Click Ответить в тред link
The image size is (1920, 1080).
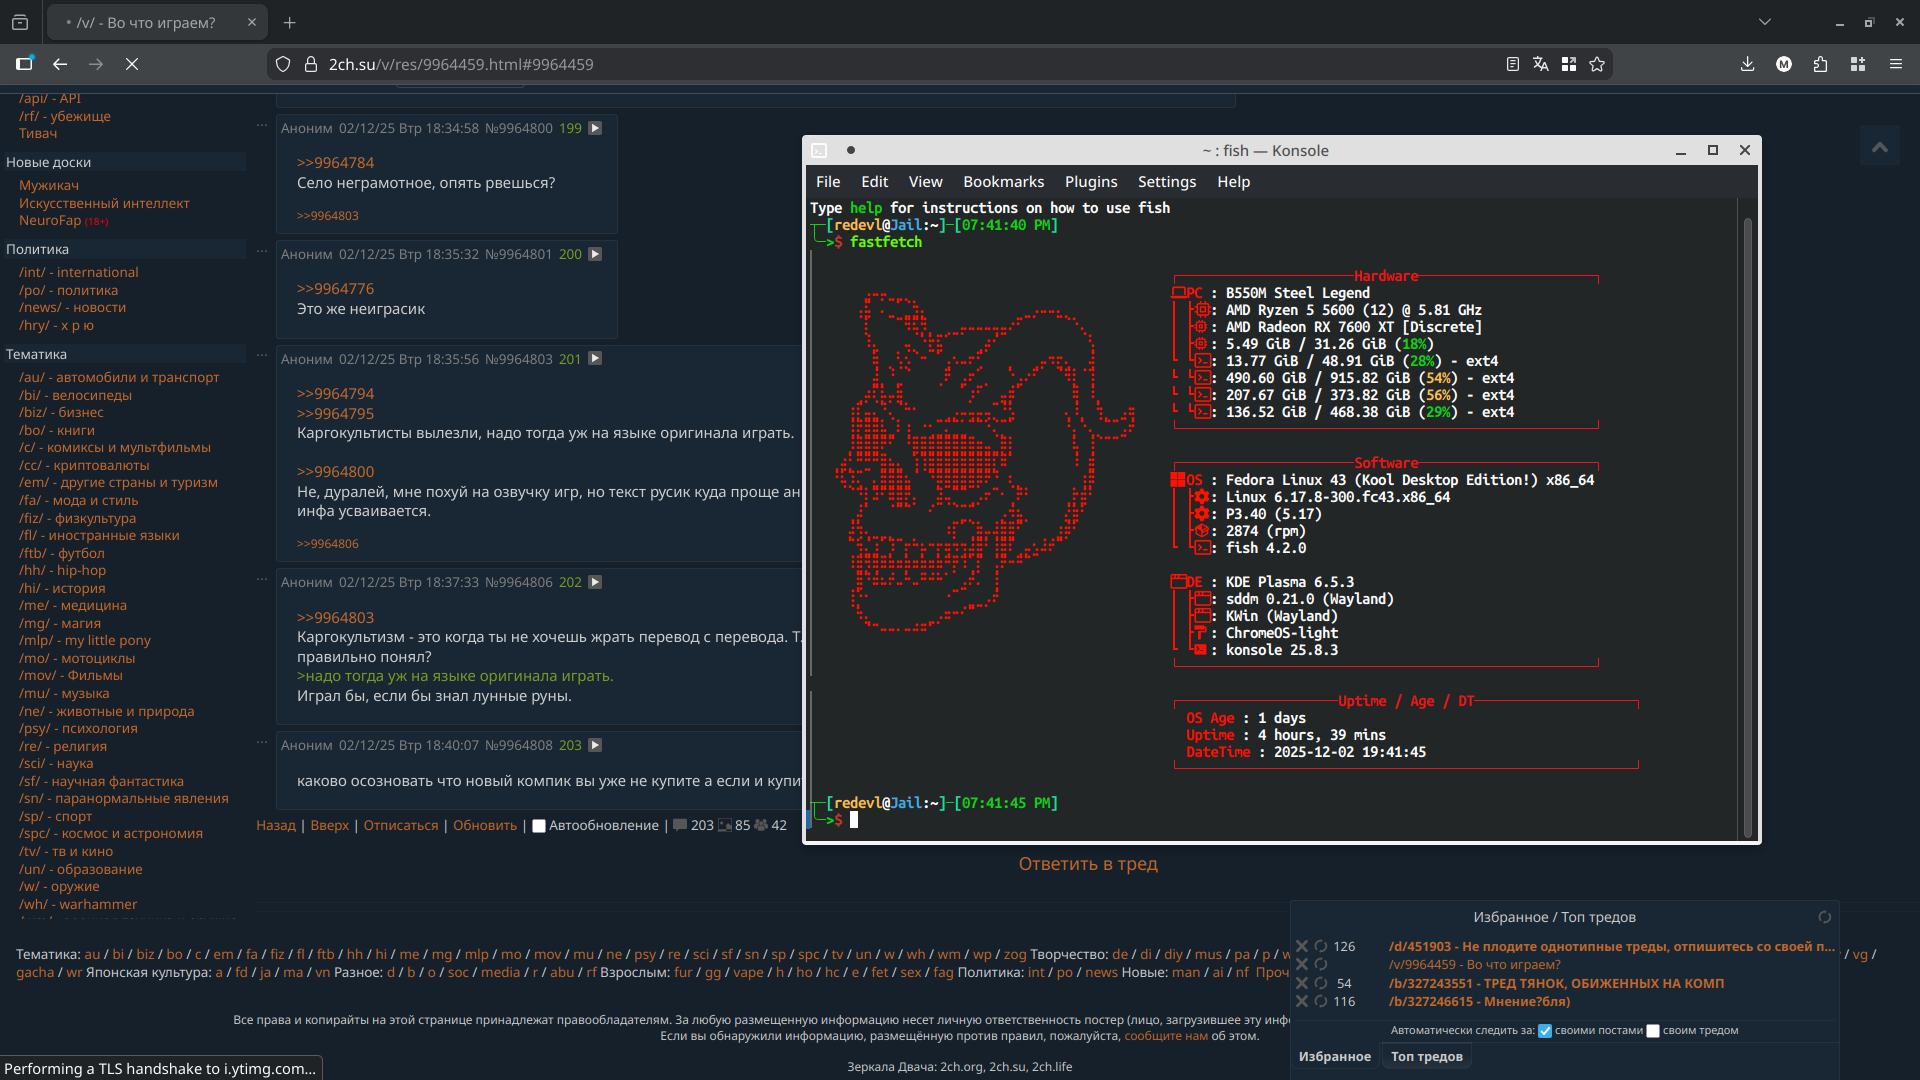coord(1087,864)
